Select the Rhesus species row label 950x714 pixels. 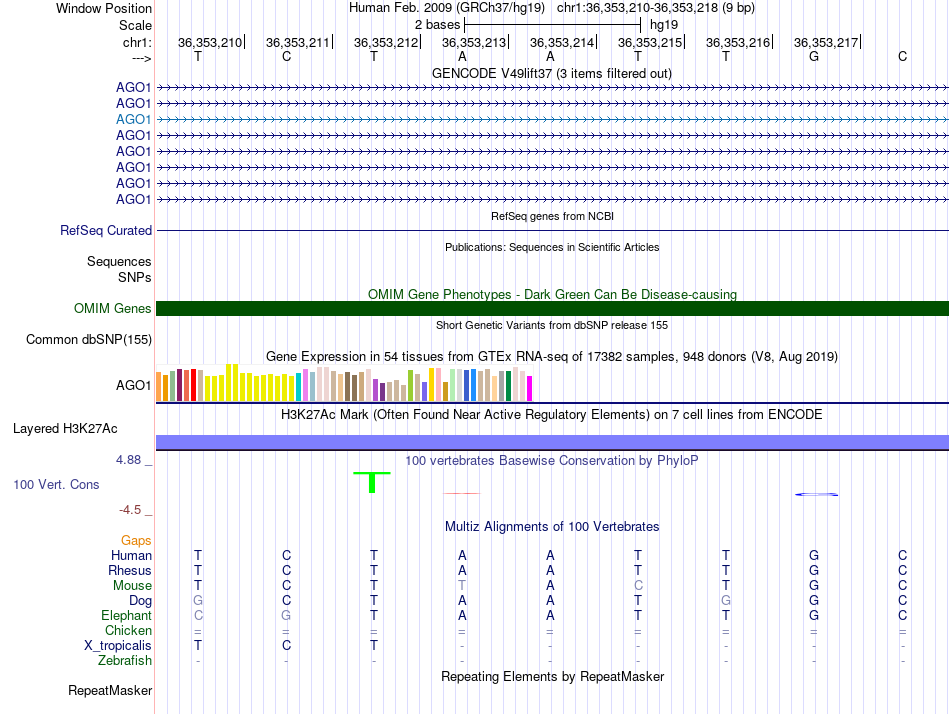point(130,570)
